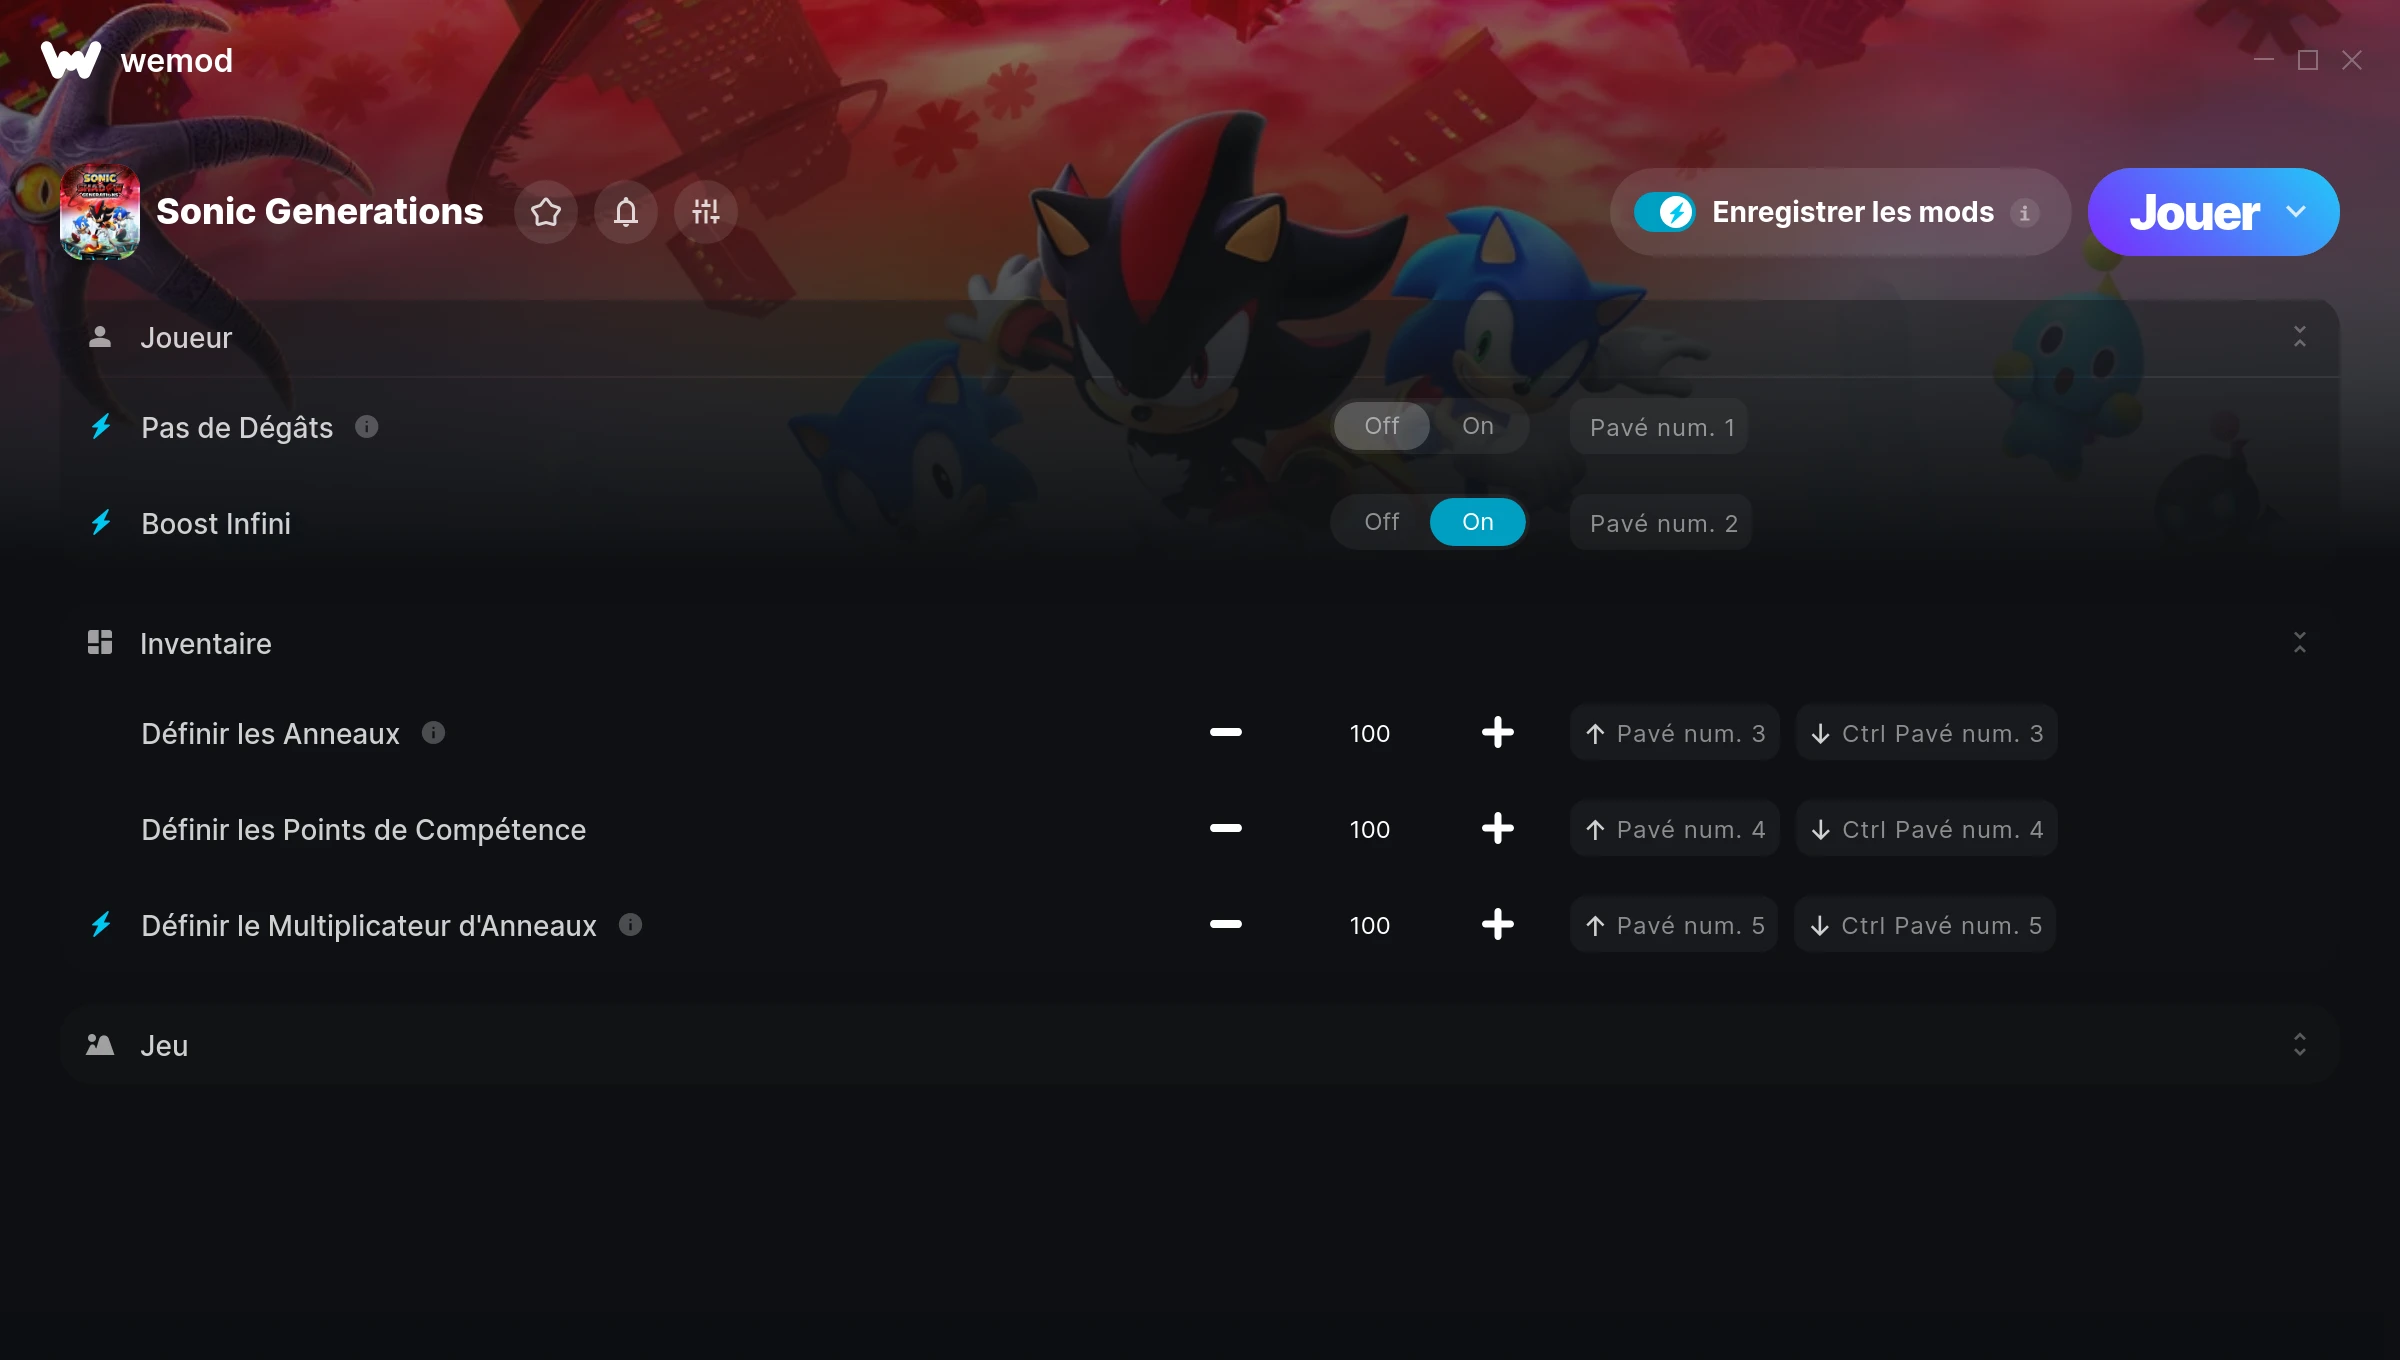Show info for Définir les Anneaux
Image resolution: width=2400 pixels, height=1360 pixels.
[x=433, y=733]
